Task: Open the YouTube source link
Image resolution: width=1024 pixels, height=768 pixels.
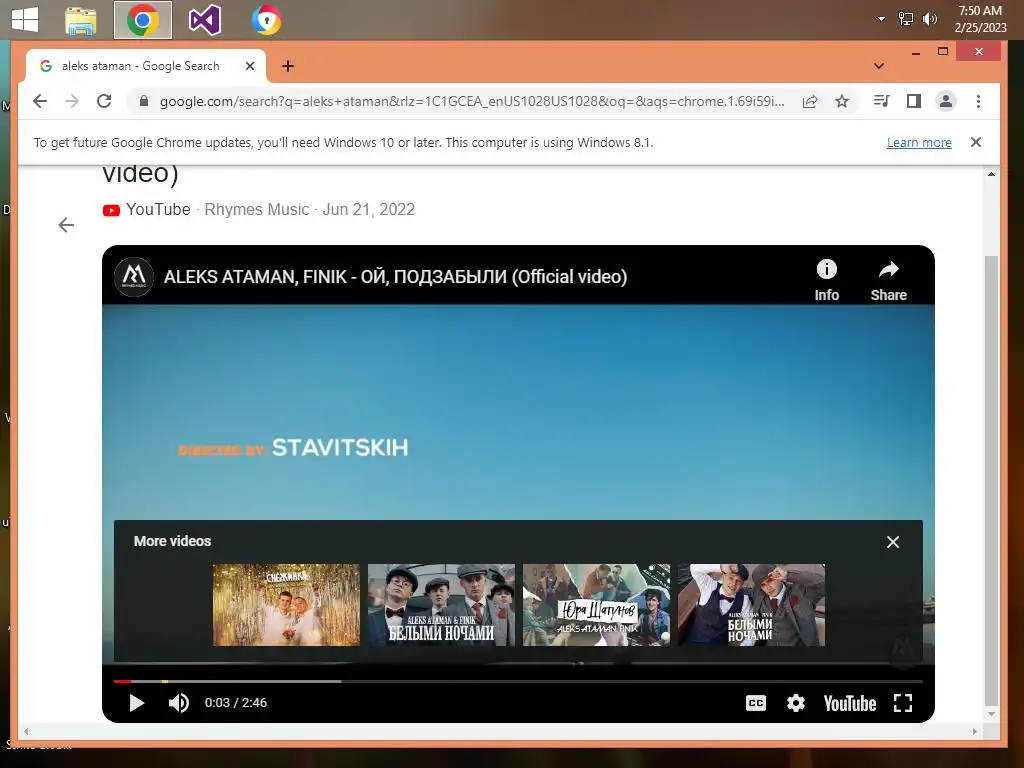Action: tap(147, 210)
